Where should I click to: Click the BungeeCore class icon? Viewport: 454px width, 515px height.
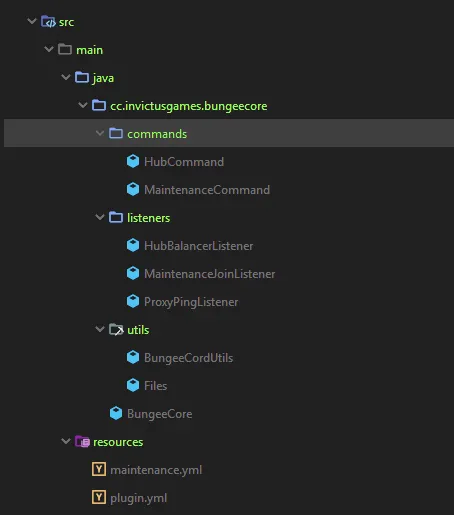[x=116, y=414]
